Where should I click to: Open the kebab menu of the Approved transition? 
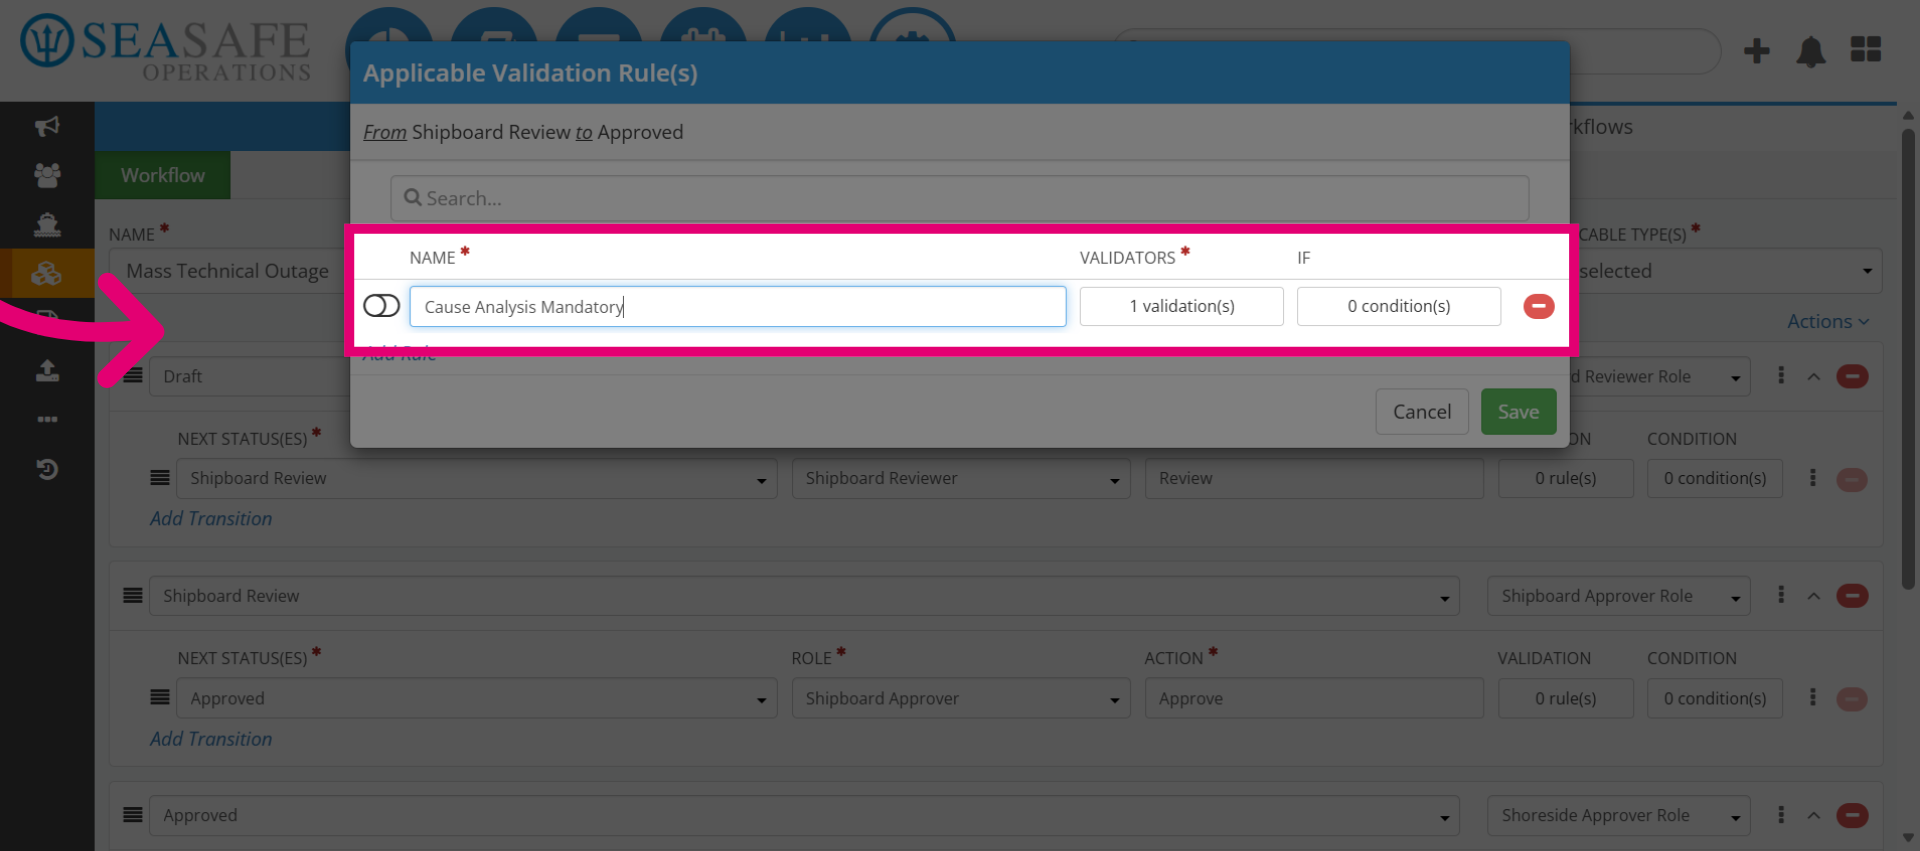[1812, 698]
